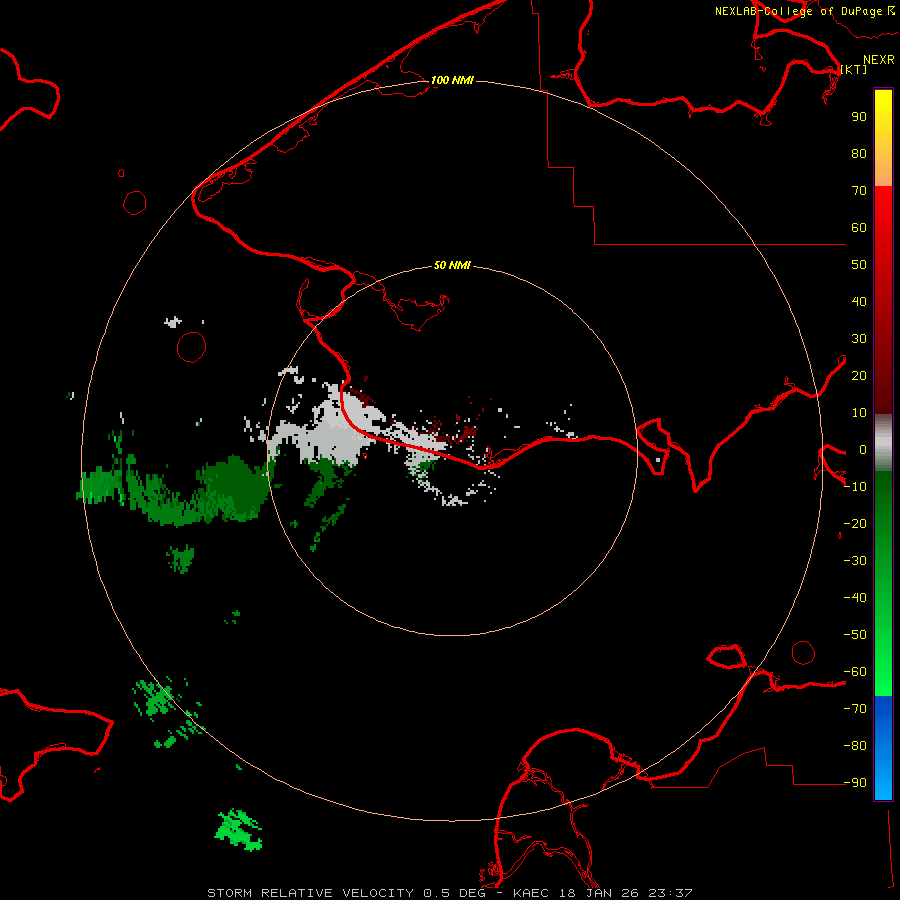Screen dimensions: 900x900
Task: Click the 50 value on the color scale
Action: [x=859, y=265]
